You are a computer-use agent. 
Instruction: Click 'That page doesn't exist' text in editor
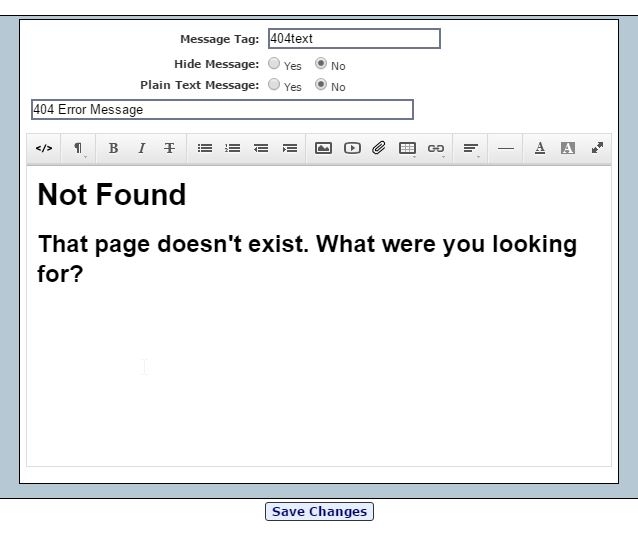pos(173,245)
